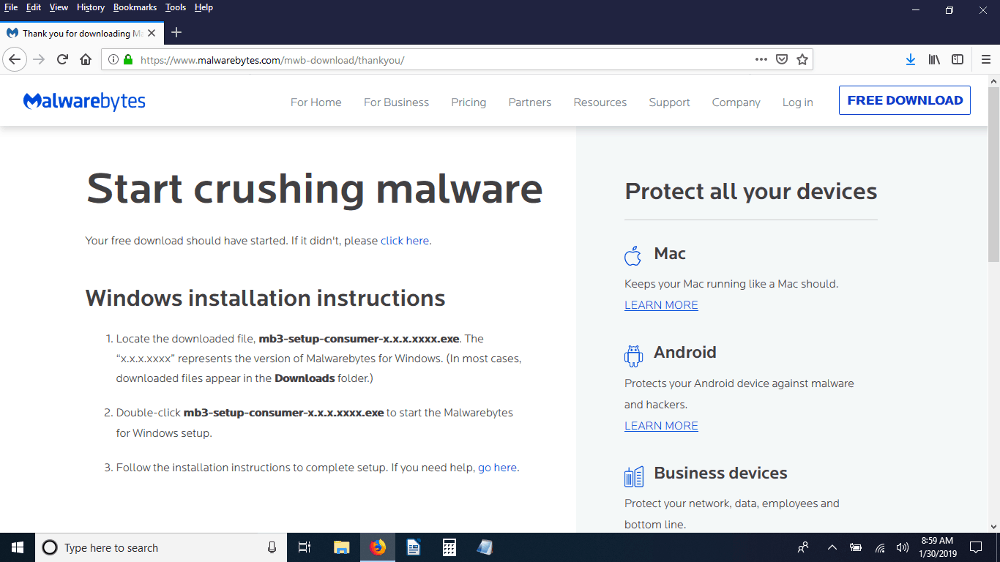
Task: Open the volume control in system tray
Action: [x=902, y=547]
